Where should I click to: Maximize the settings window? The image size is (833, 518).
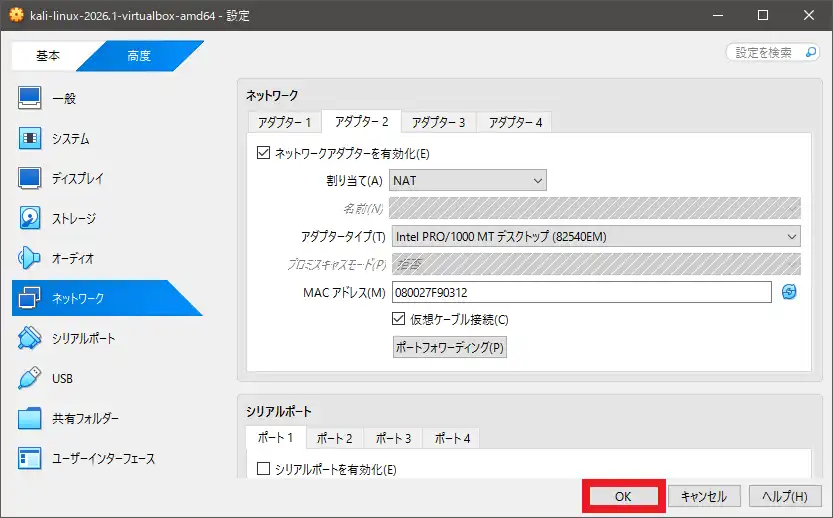click(763, 15)
